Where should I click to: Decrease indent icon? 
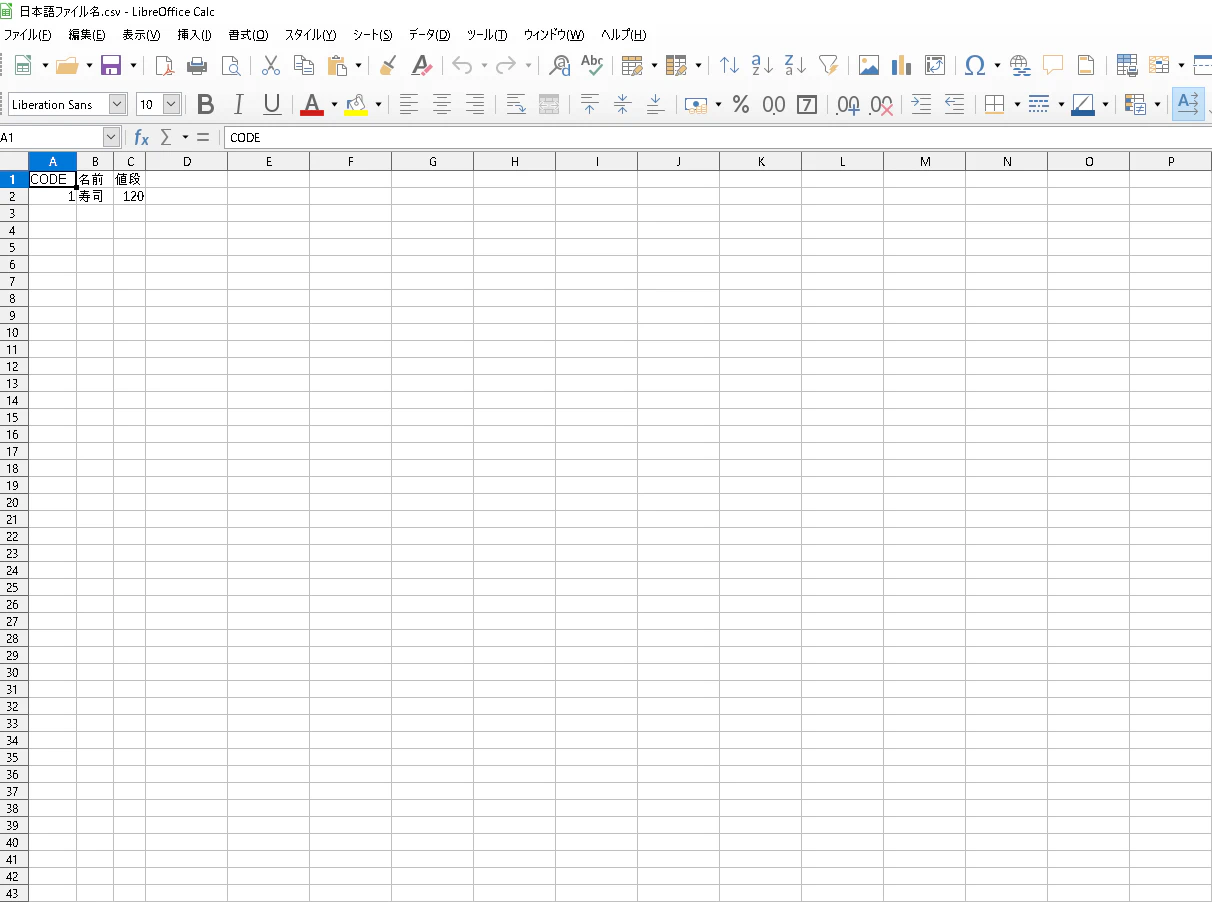954,104
